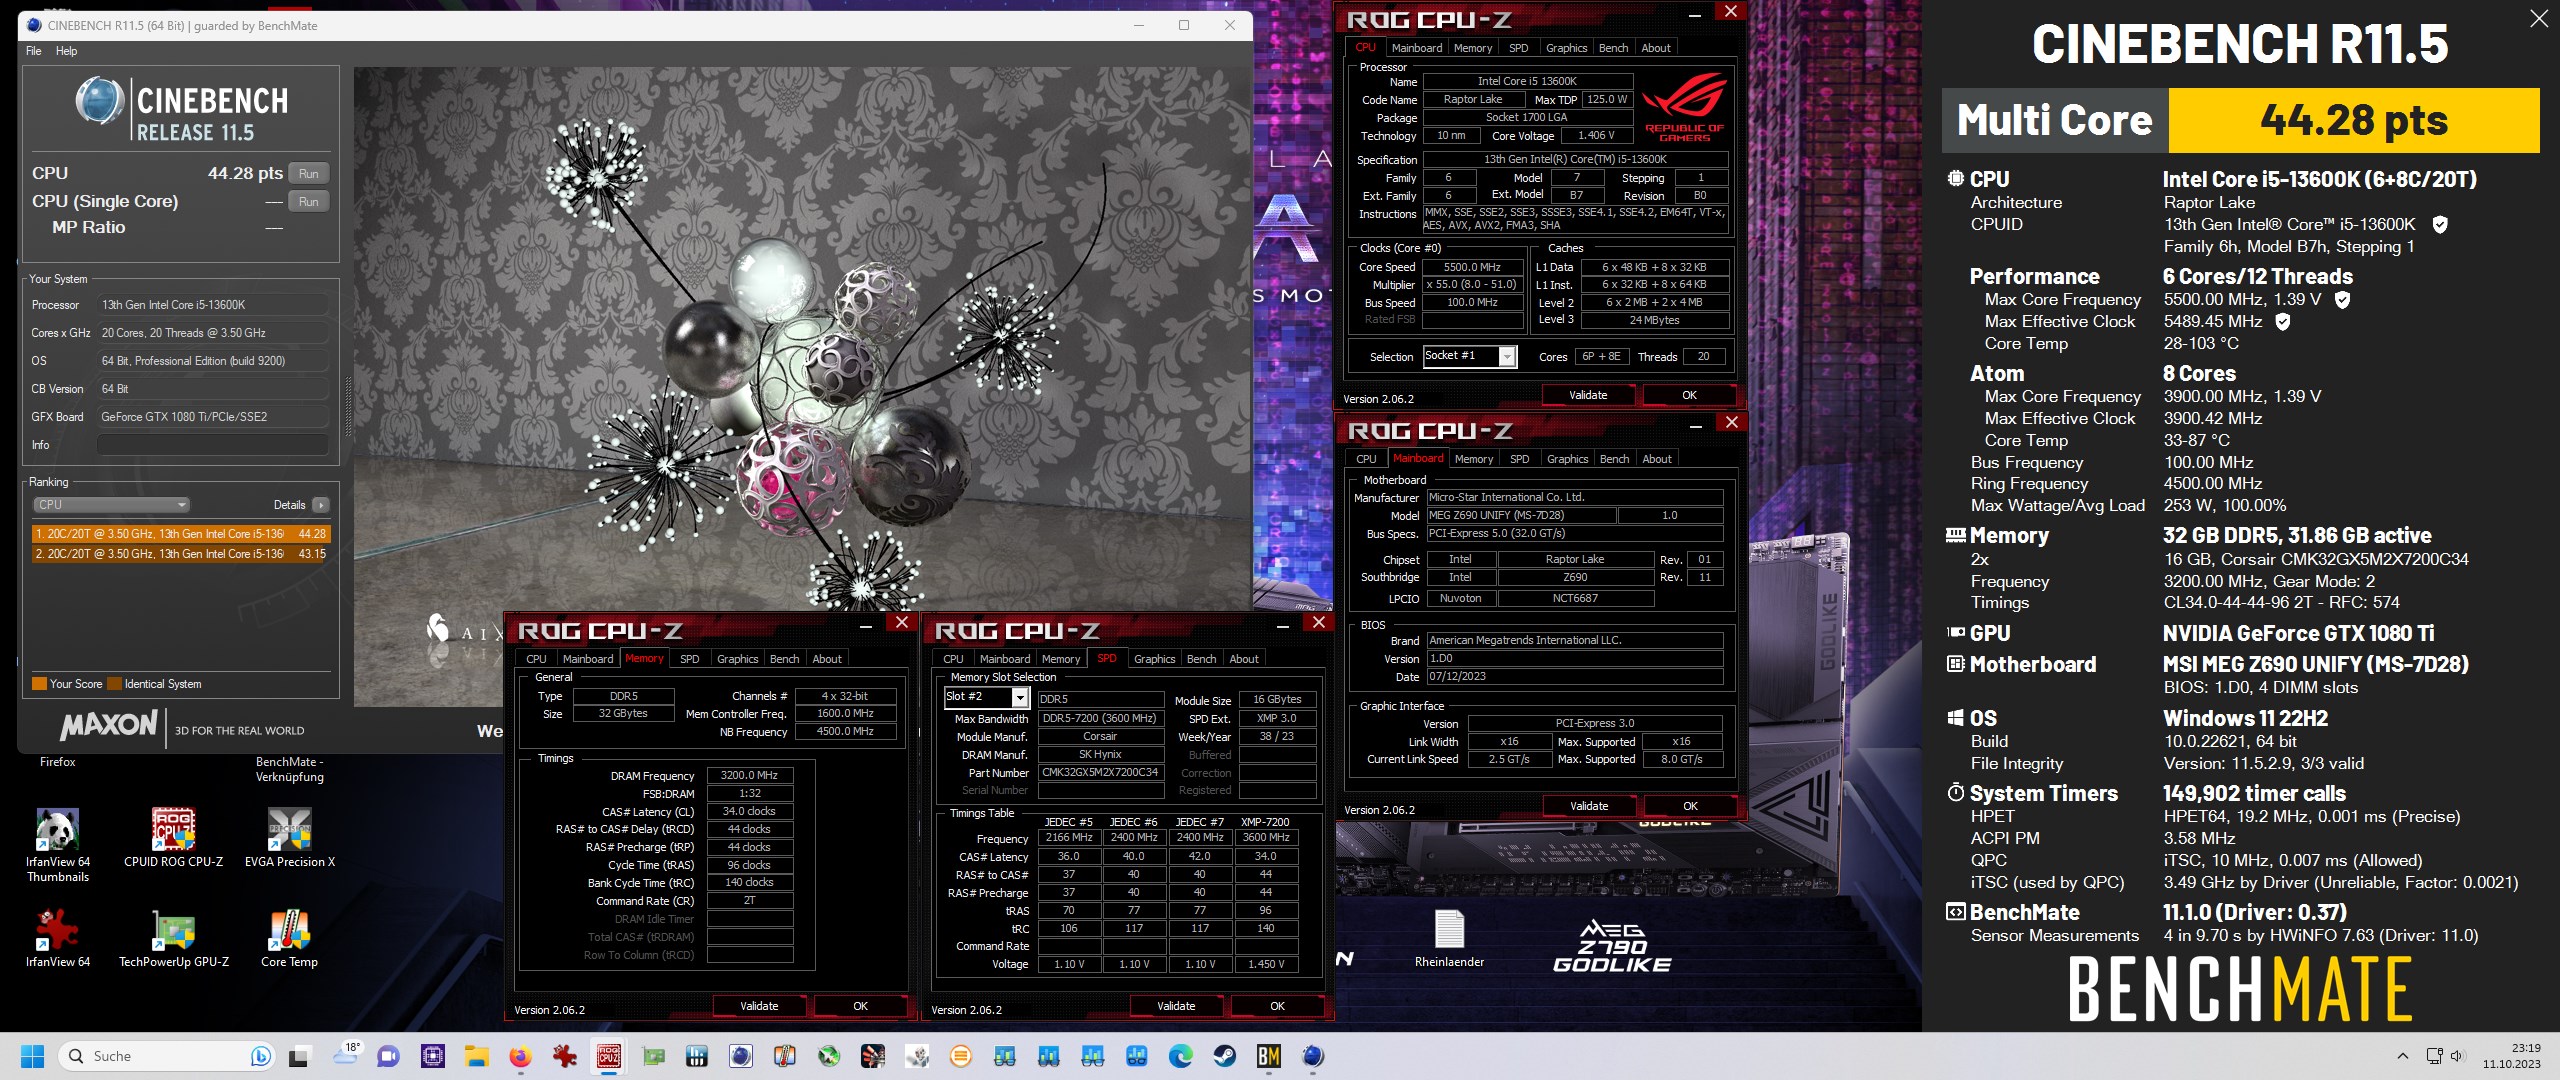2560x1080 pixels.
Task: Click Validate in CPU-Z Memory window
Action: pyautogui.click(x=759, y=1006)
